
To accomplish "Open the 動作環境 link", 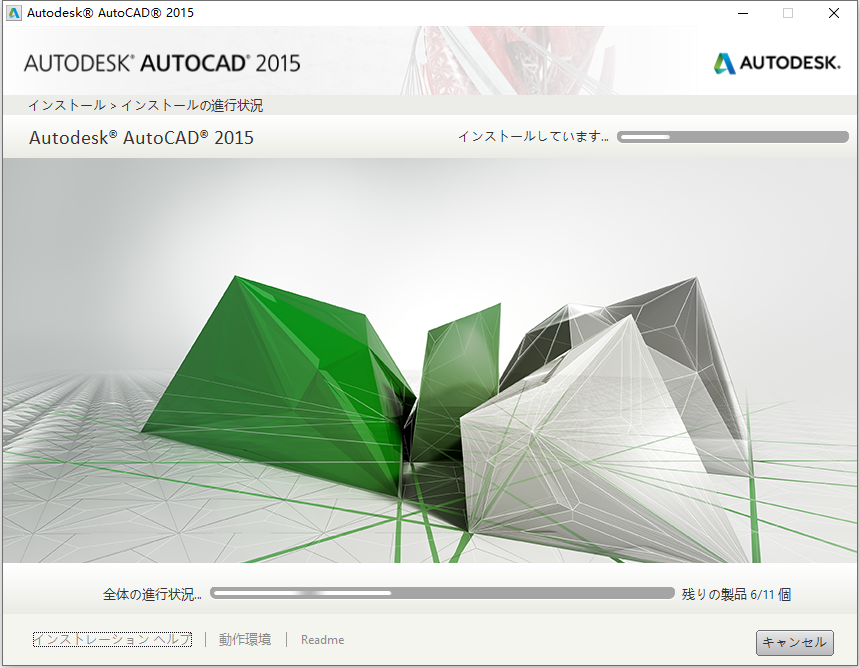I will tap(245, 639).
